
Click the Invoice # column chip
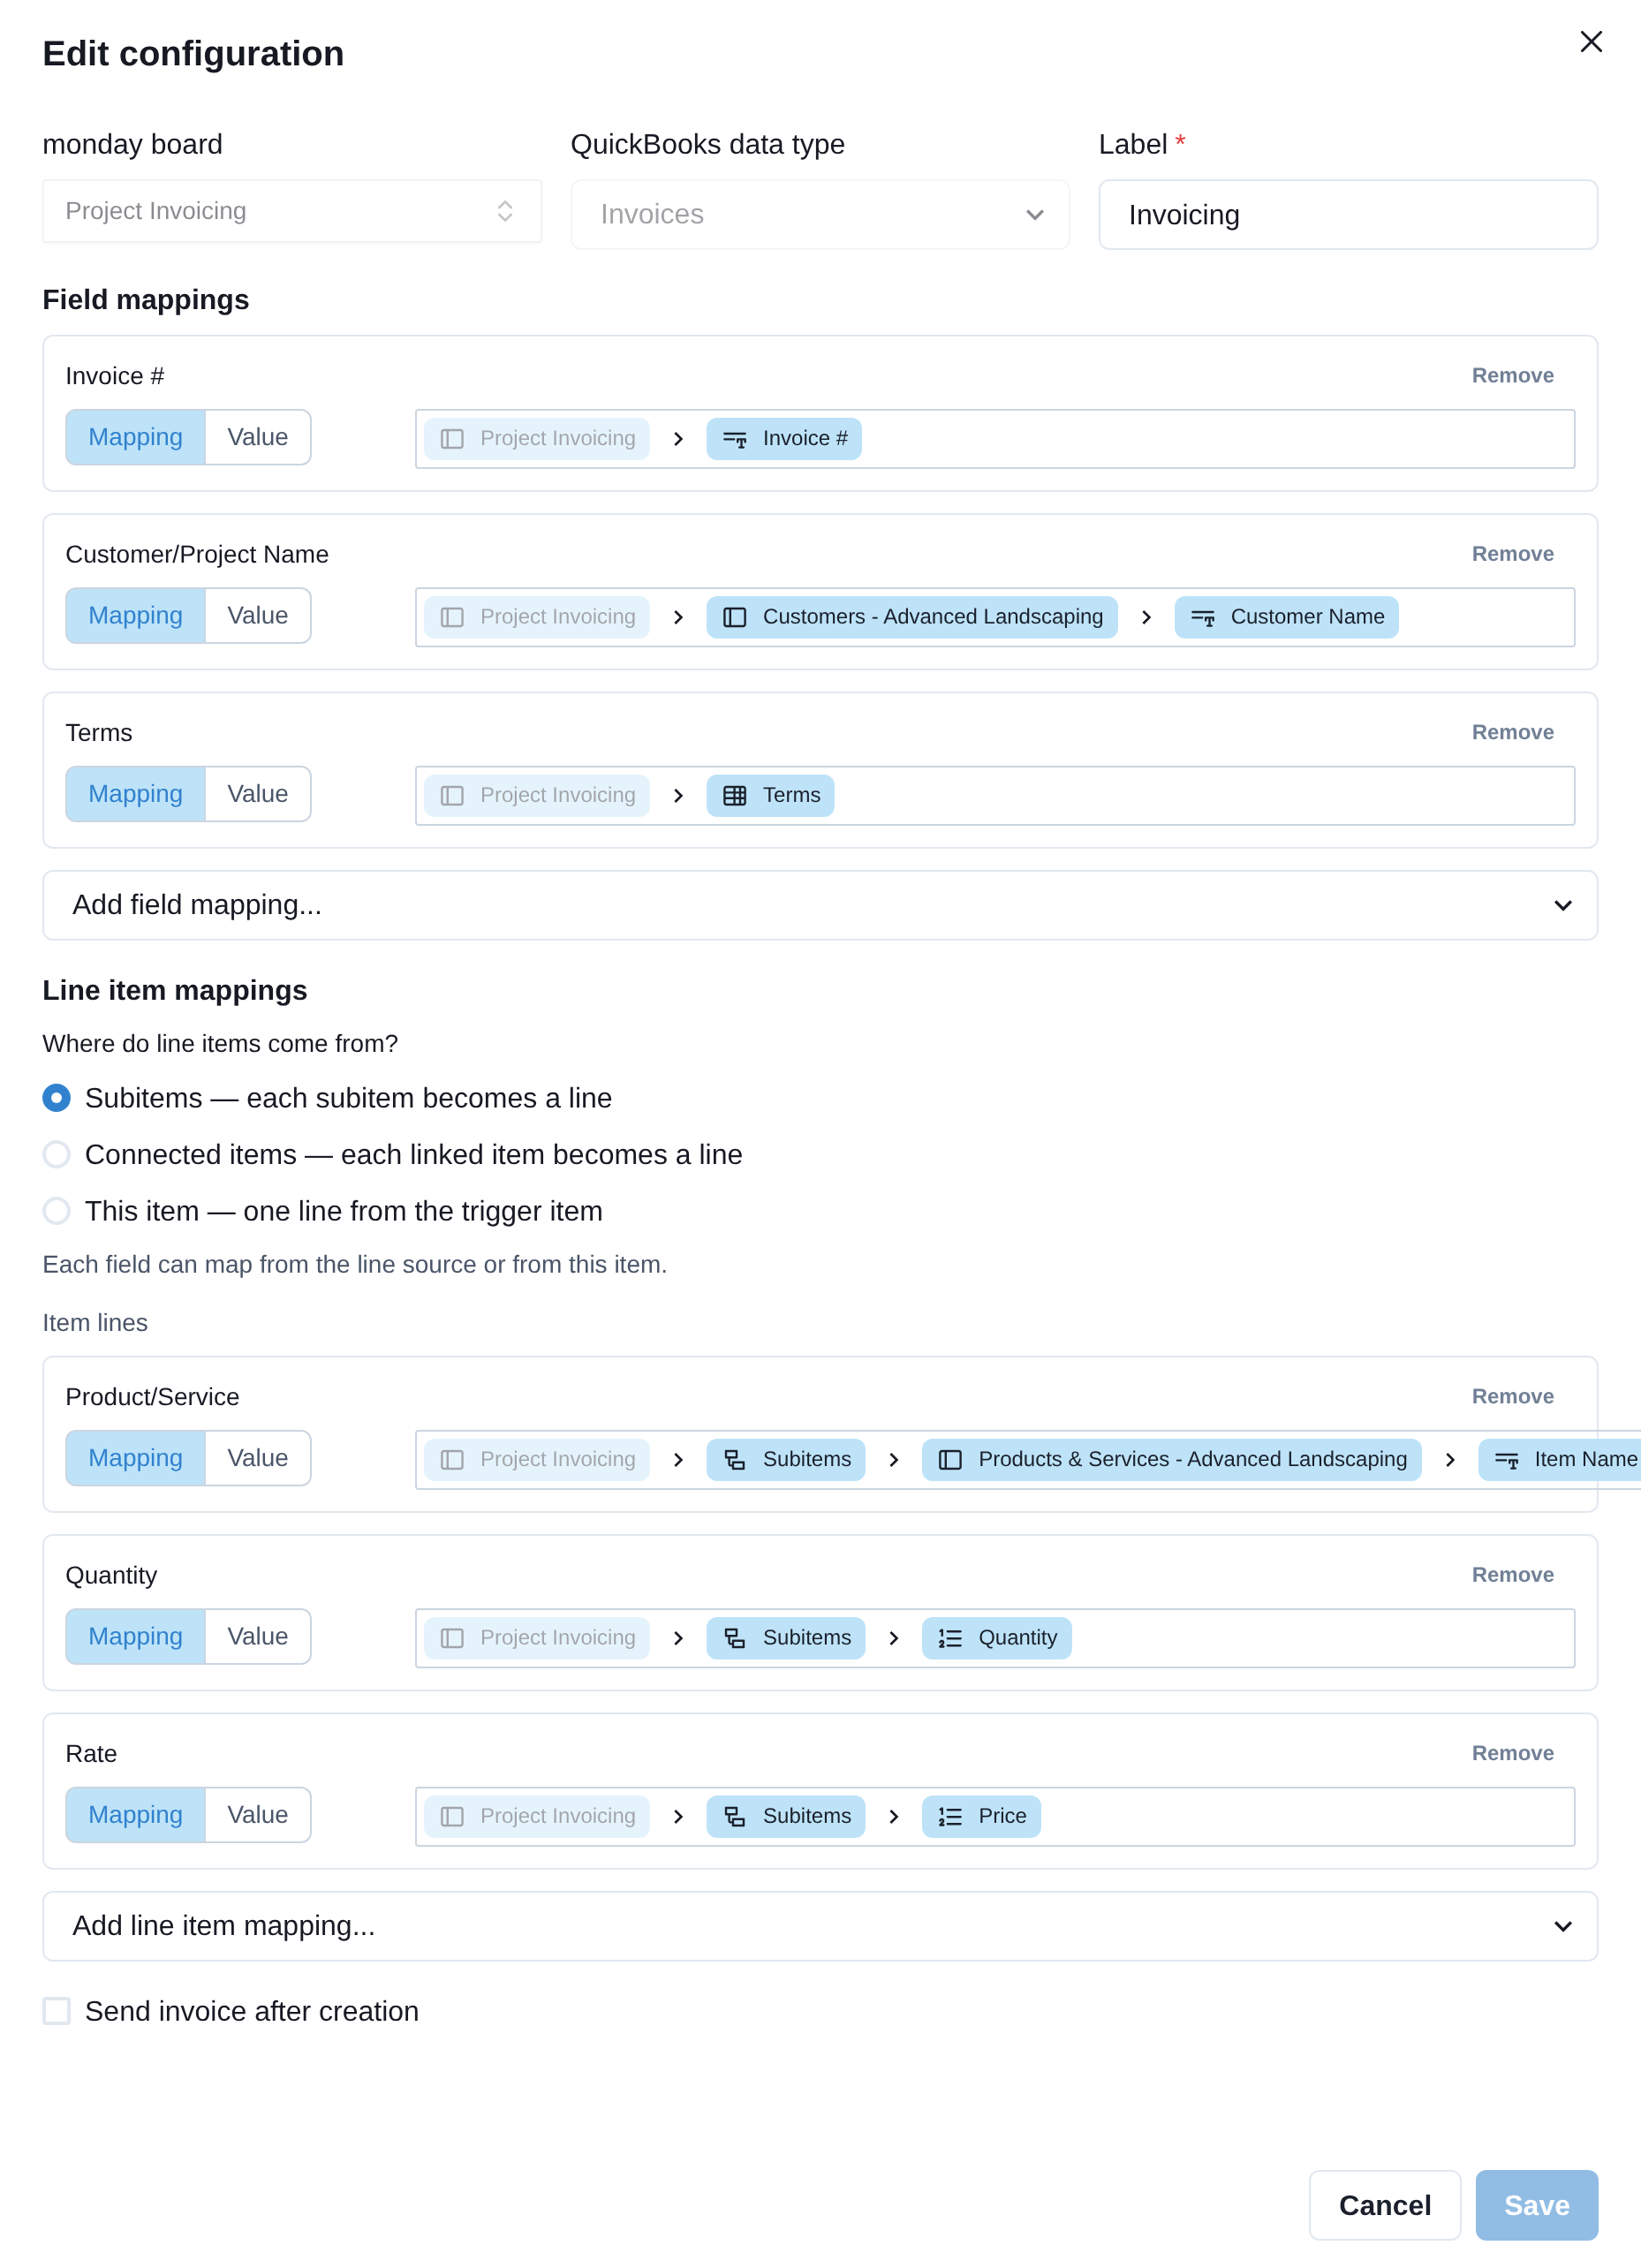784,439
